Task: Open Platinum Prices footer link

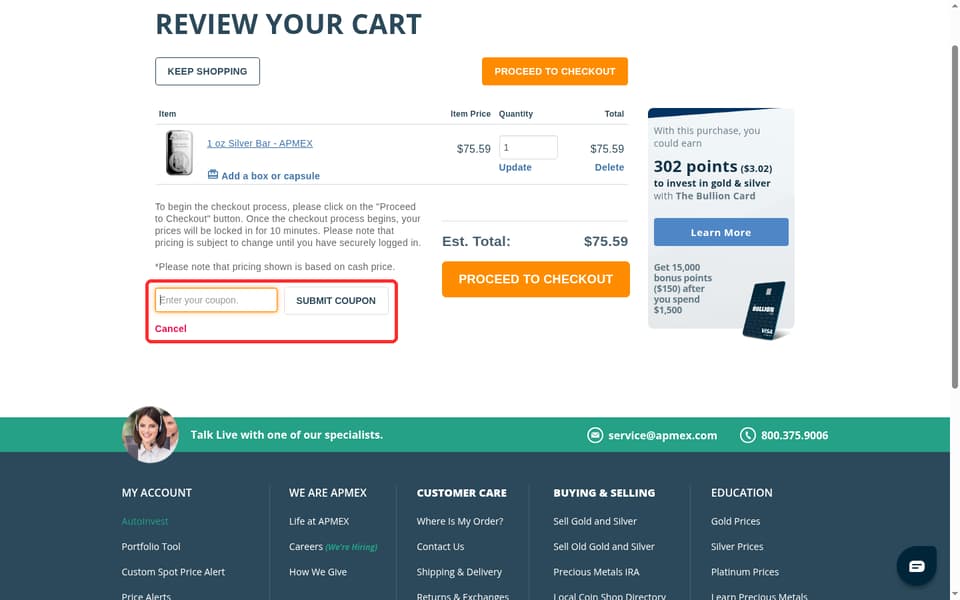Action: pos(744,572)
